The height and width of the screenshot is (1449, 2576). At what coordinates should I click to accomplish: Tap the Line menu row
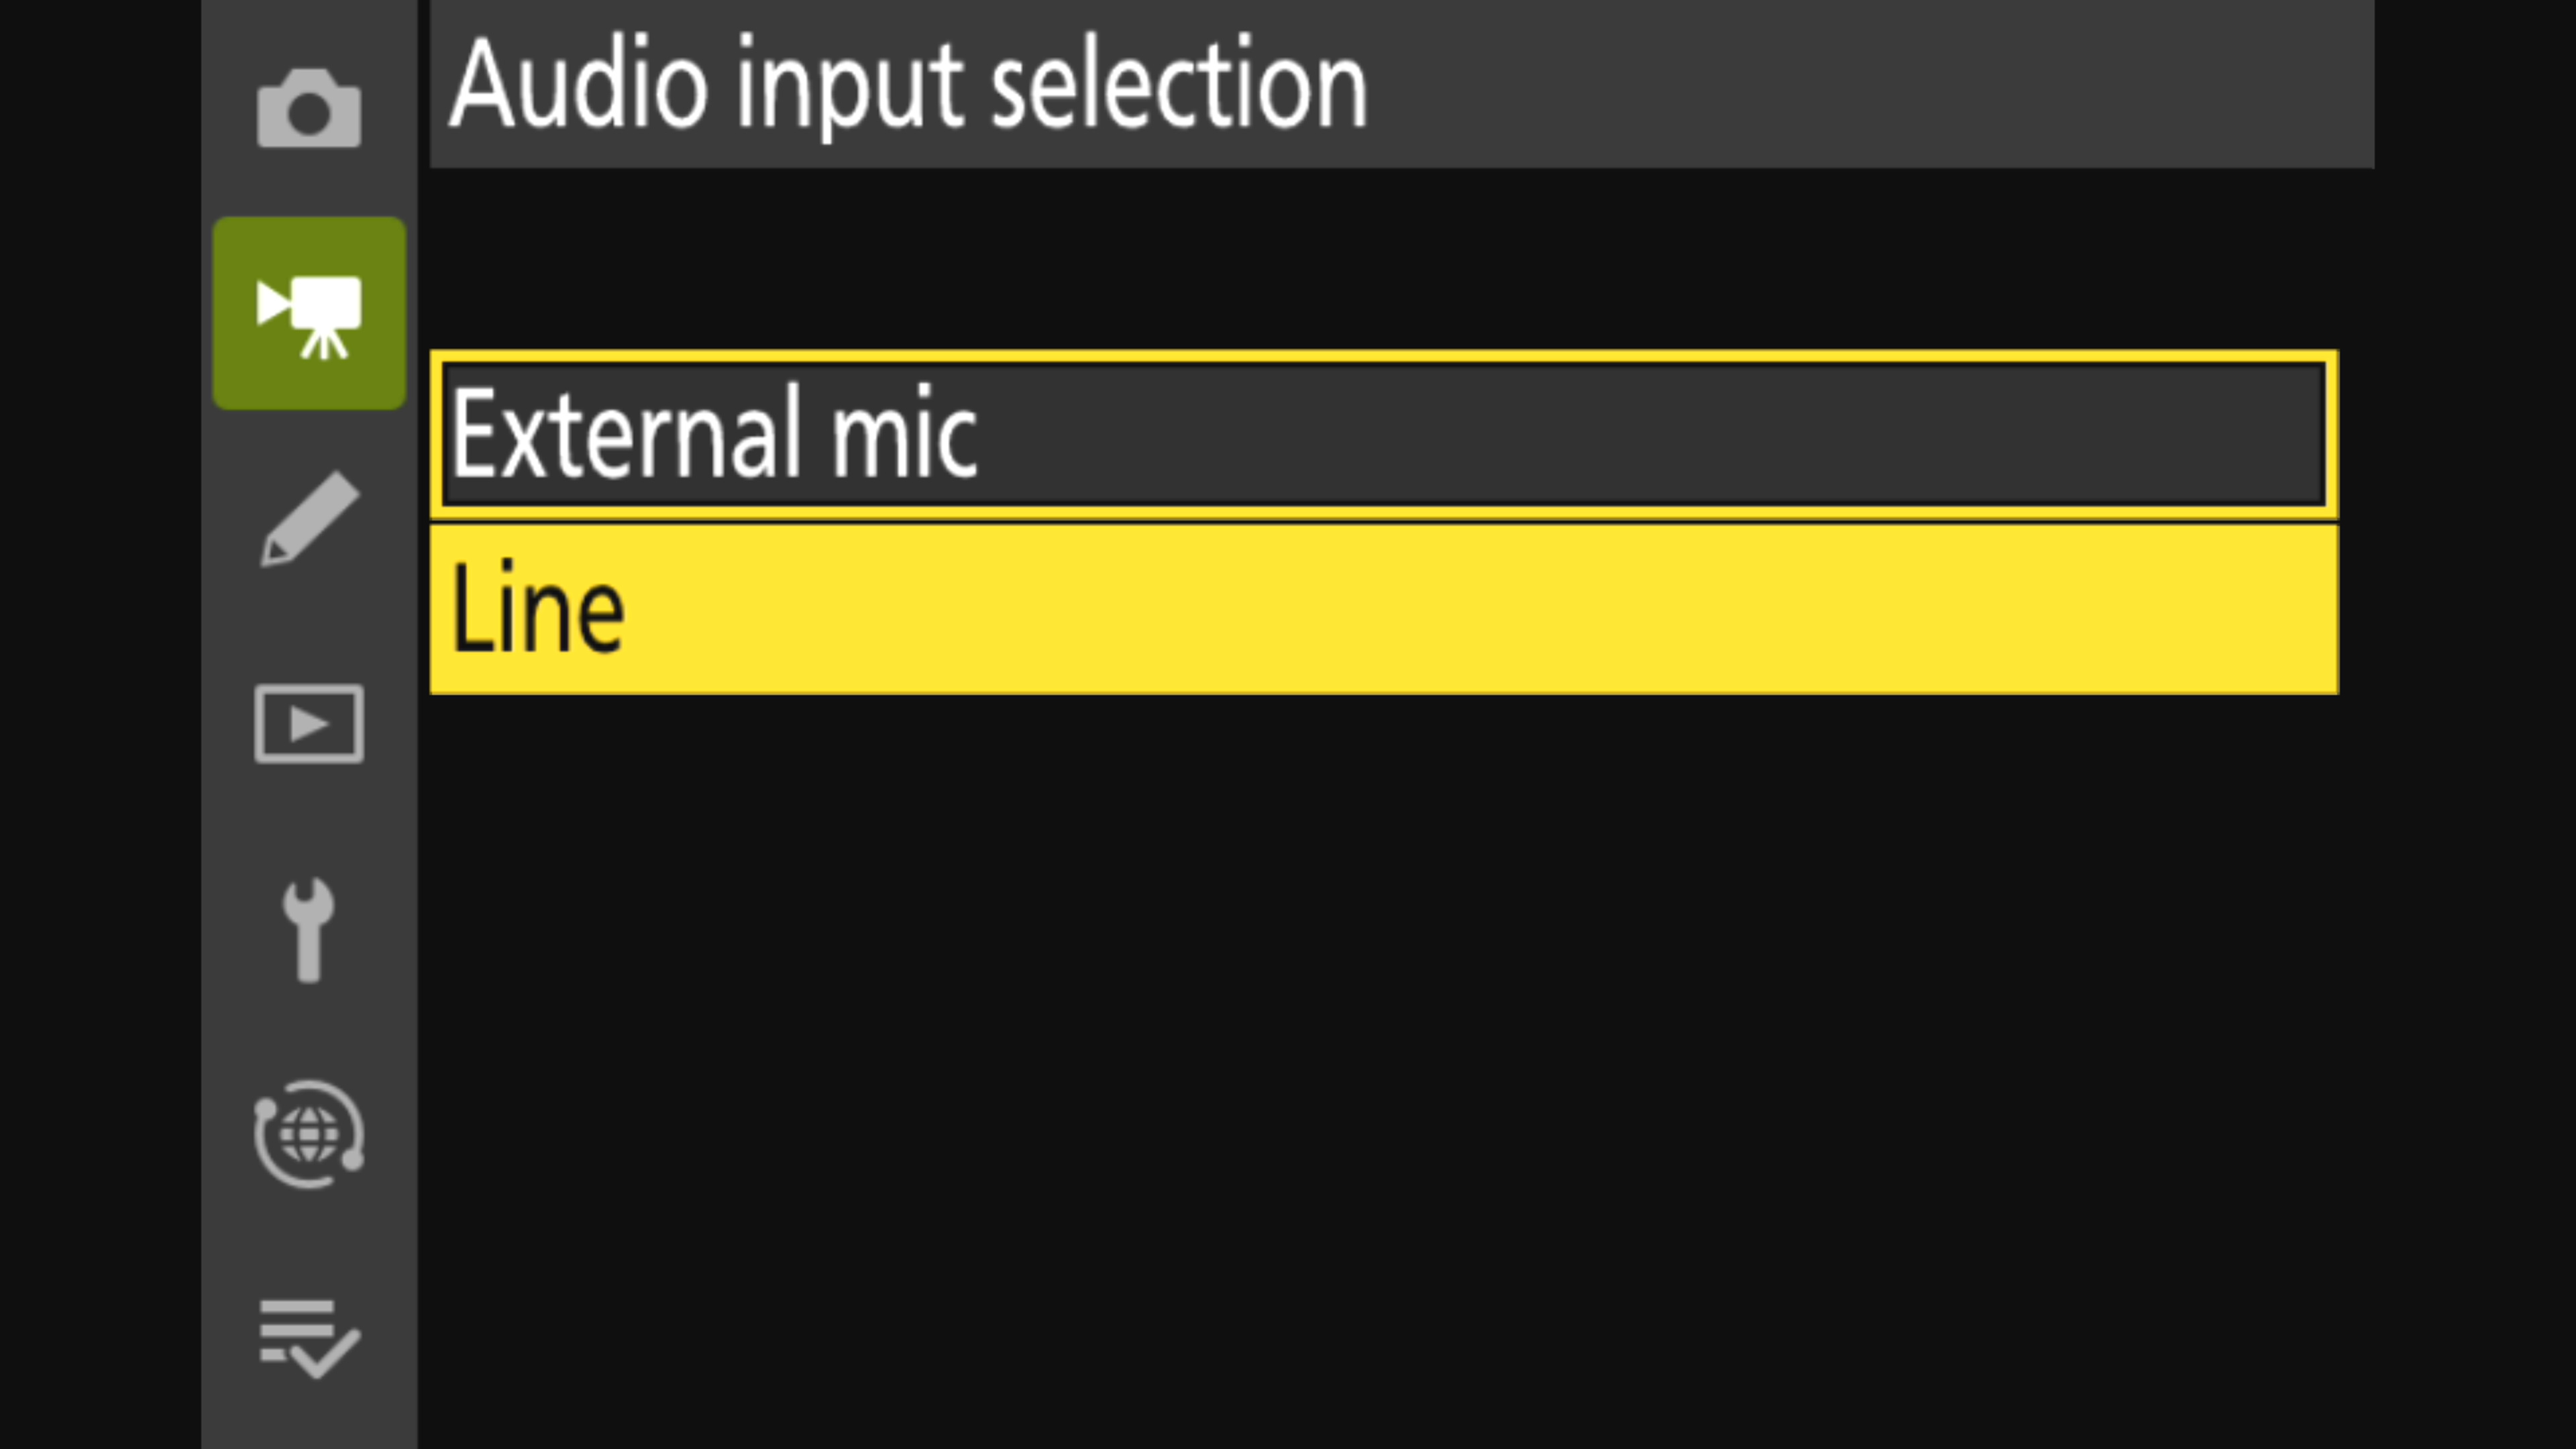tap(1383, 609)
